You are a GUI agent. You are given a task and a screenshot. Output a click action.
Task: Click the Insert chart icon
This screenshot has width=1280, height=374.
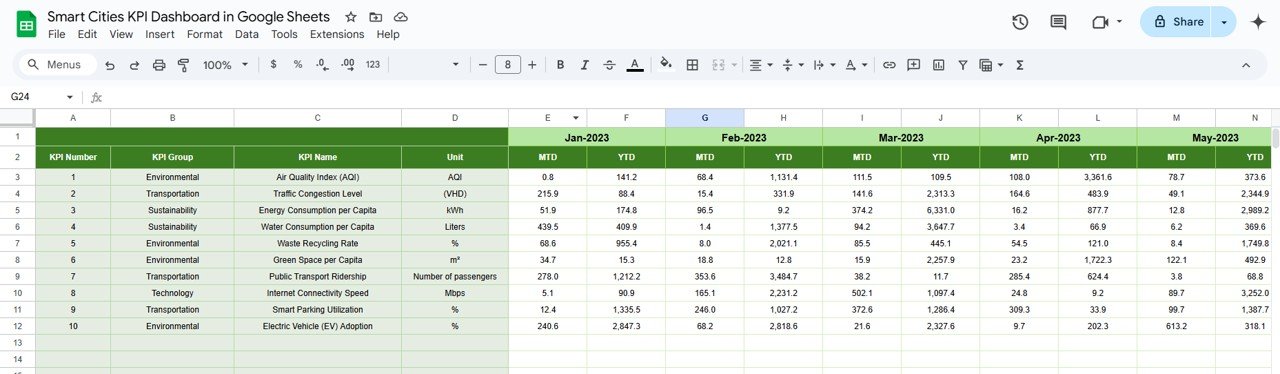(x=938, y=65)
